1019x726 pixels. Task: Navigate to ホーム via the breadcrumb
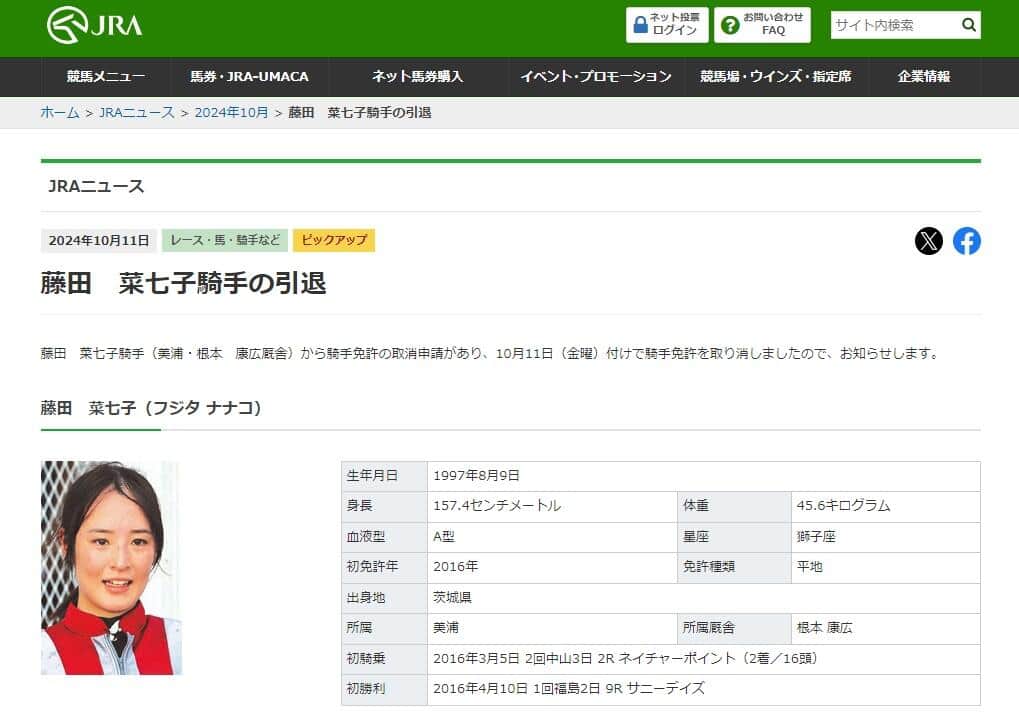point(59,113)
